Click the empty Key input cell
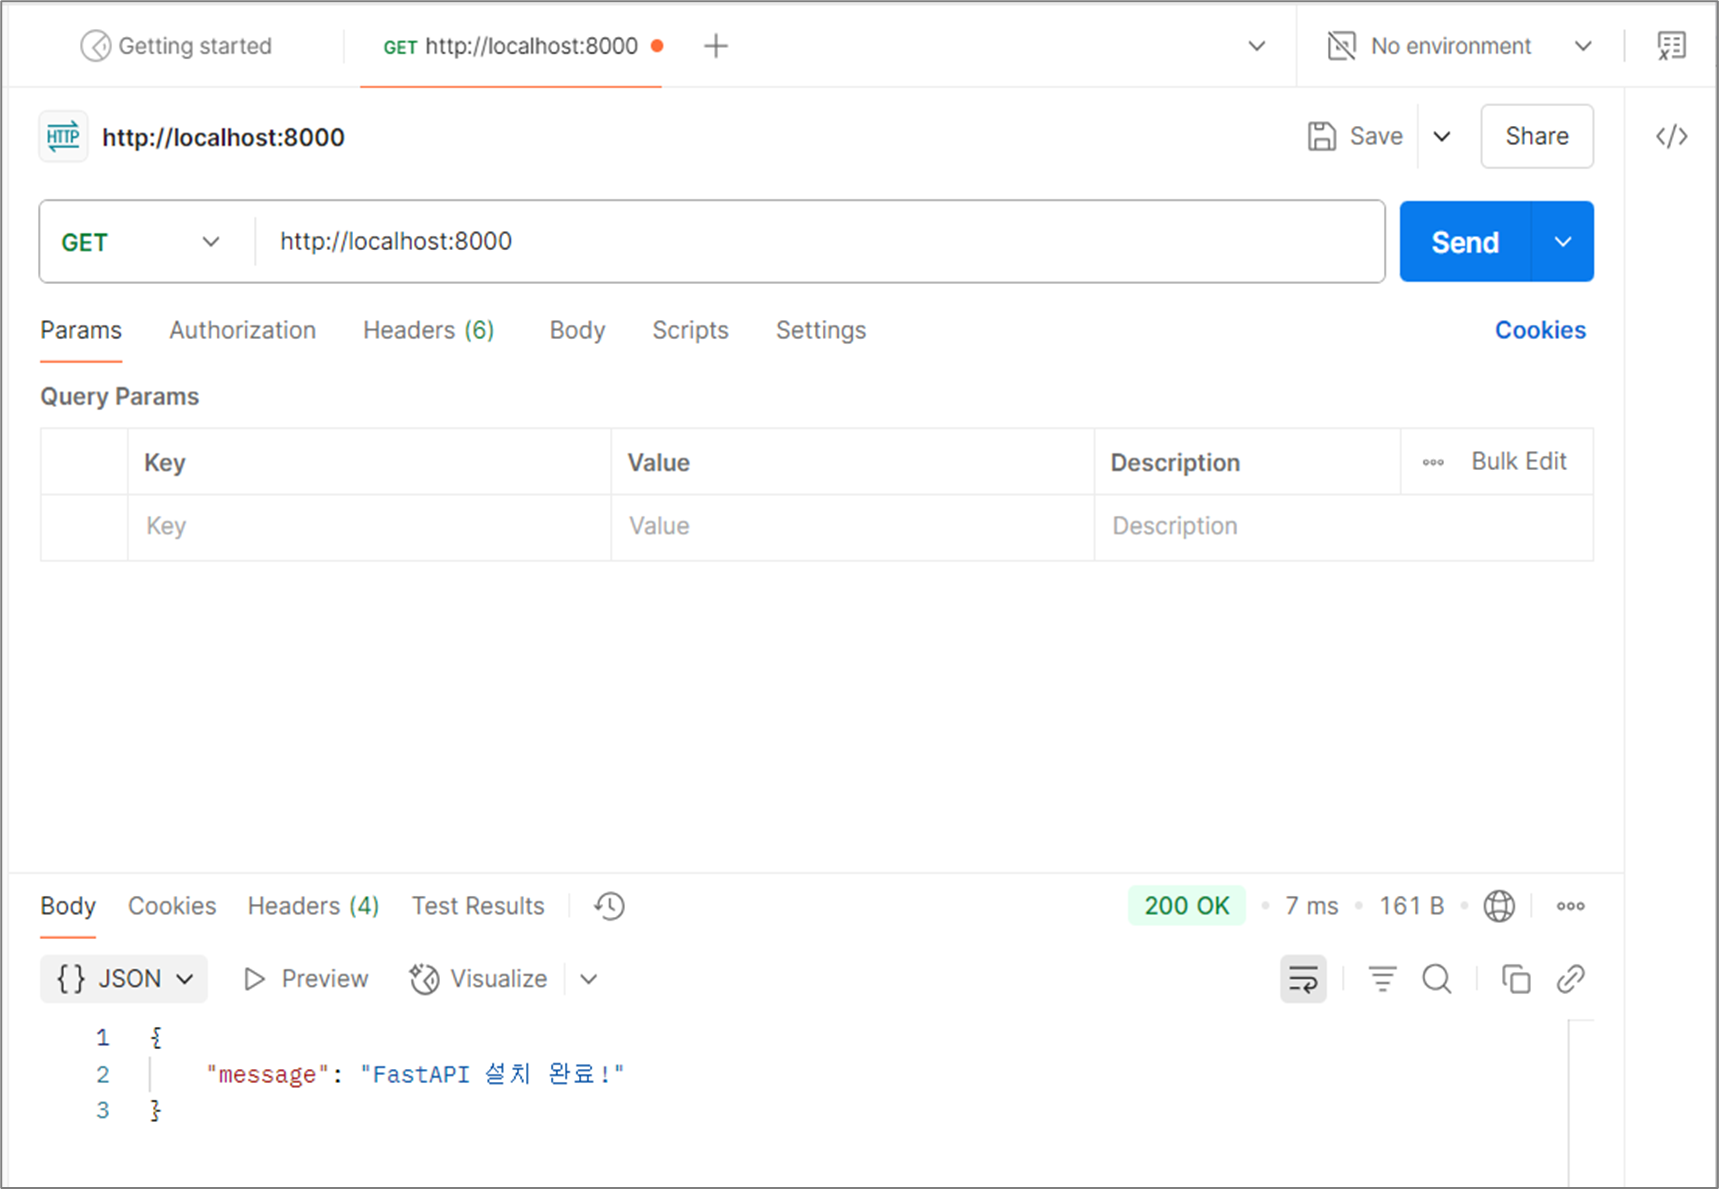The image size is (1719, 1189). [369, 526]
